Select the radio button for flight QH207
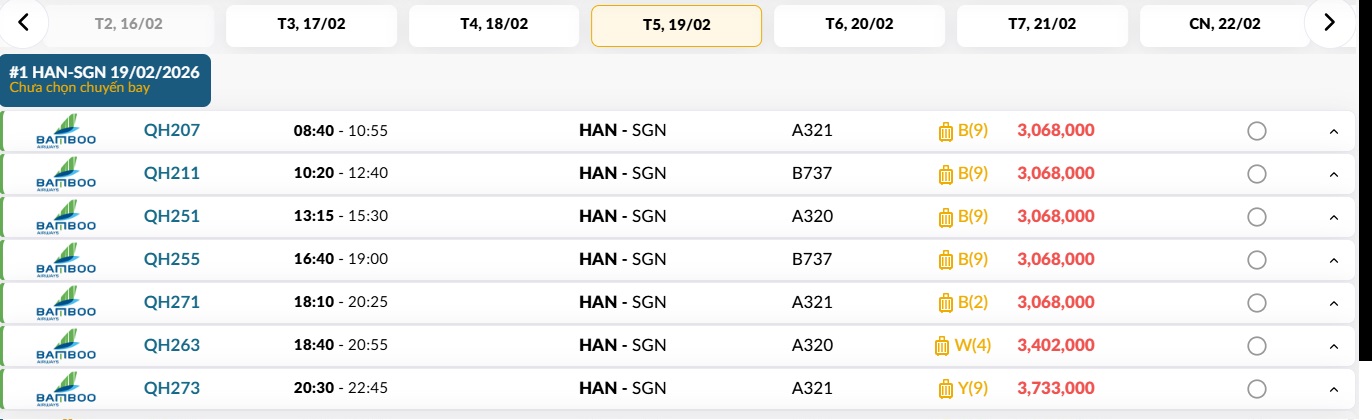The height and width of the screenshot is (420, 1372). (x=1257, y=131)
